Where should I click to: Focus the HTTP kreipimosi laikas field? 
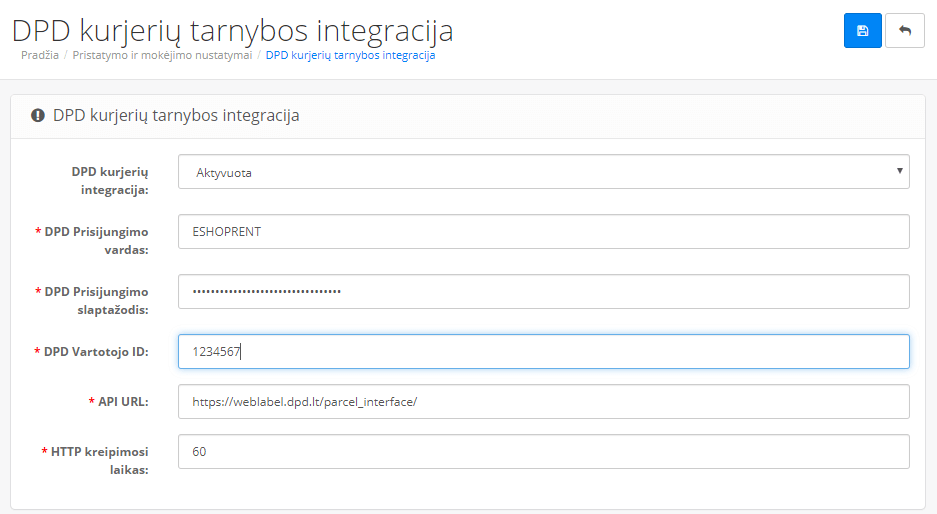coord(543,451)
